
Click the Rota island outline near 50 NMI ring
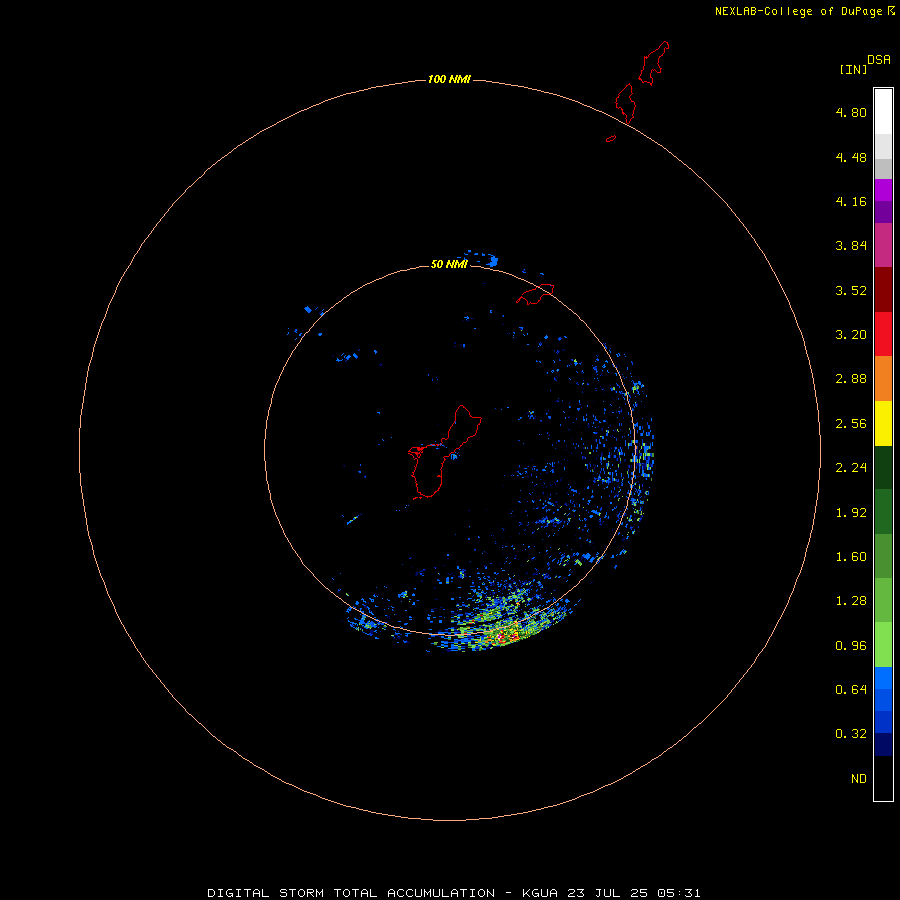(535, 294)
